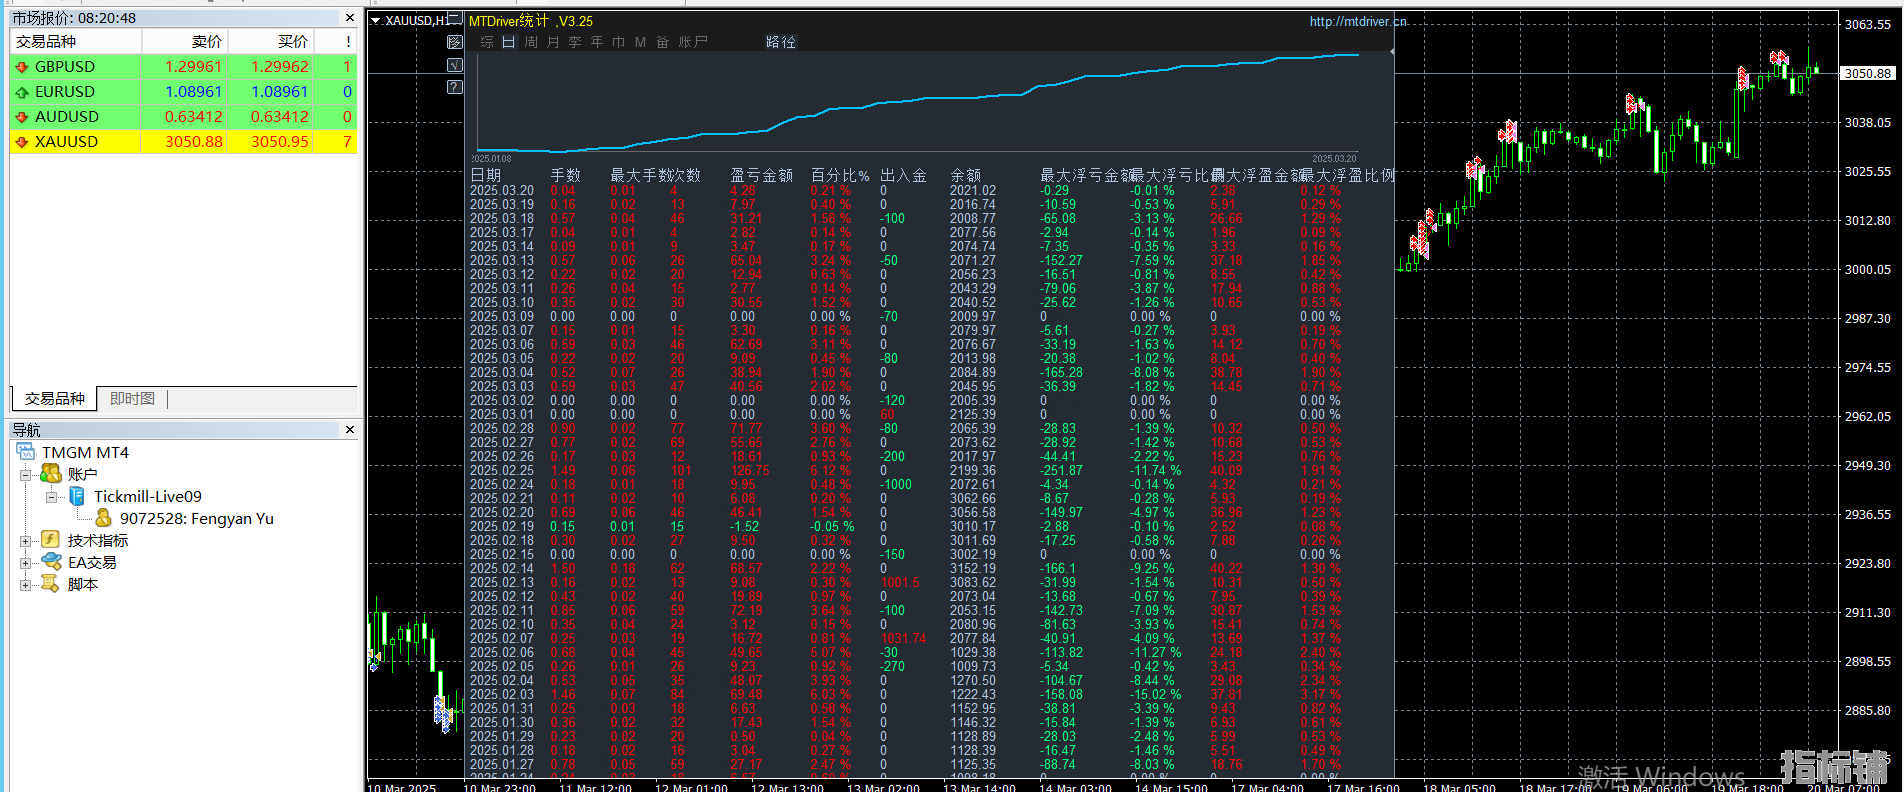Click the GBPUSD down-arrow icon
The width and height of the screenshot is (1904, 792).
22,67
